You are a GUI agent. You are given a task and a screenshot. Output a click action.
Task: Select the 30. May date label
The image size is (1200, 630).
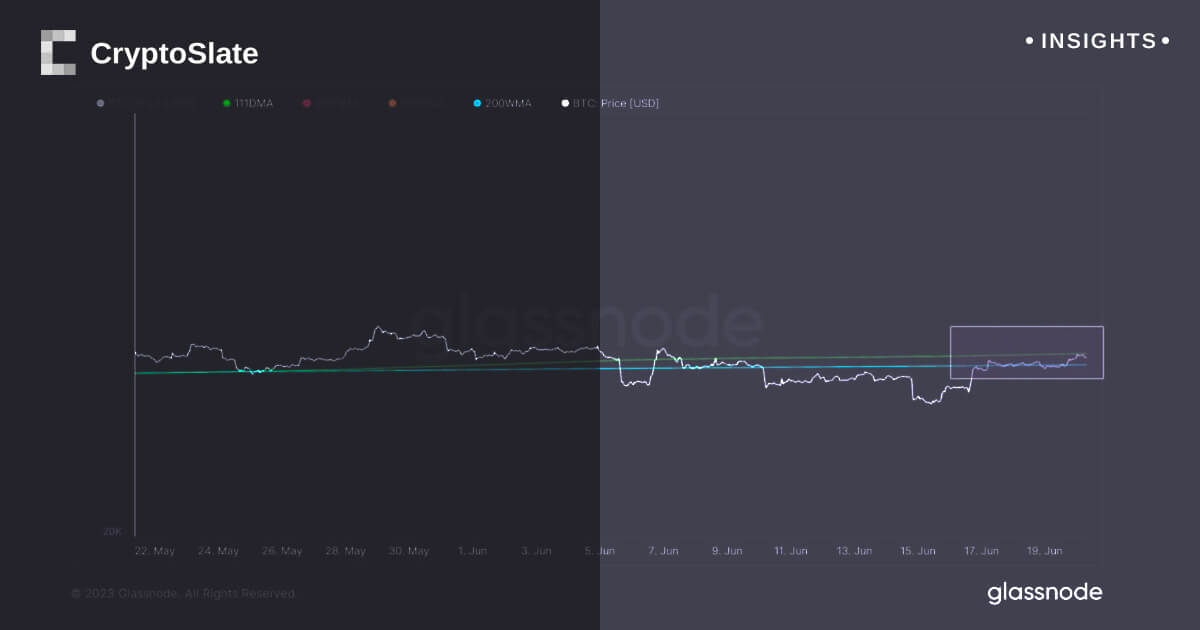(408, 551)
